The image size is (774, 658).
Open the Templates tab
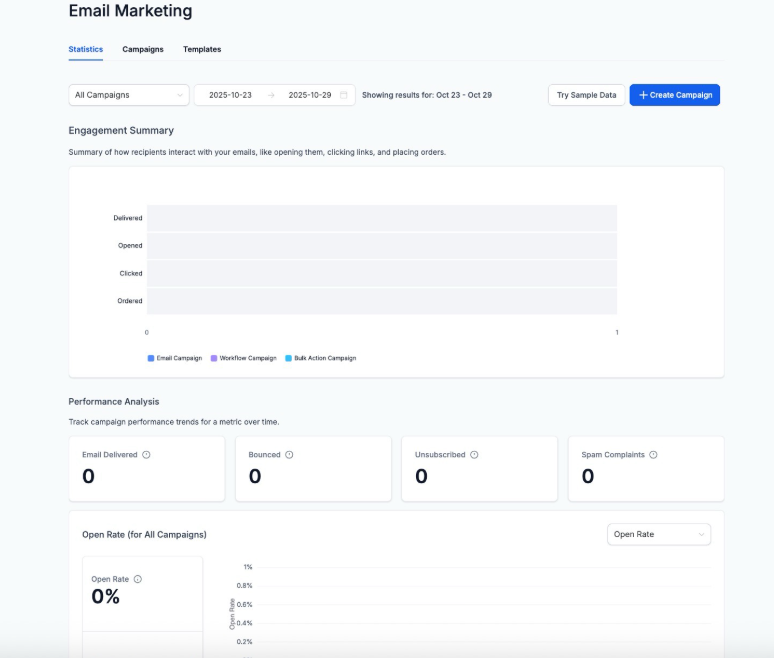pyautogui.click(x=202, y=49)
